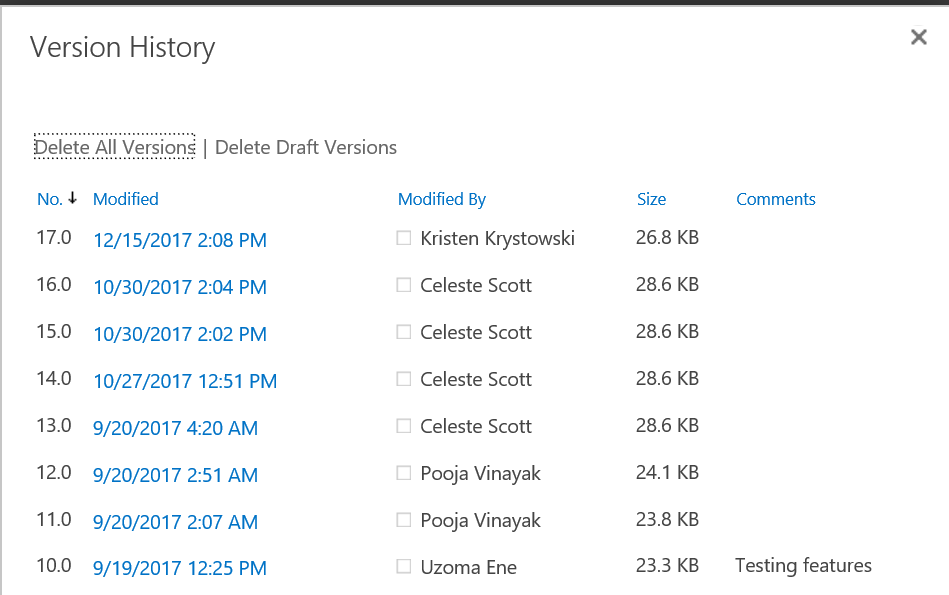Sort by Modified column header
This screenshot has height=595, width=949.
coord(126,199)
